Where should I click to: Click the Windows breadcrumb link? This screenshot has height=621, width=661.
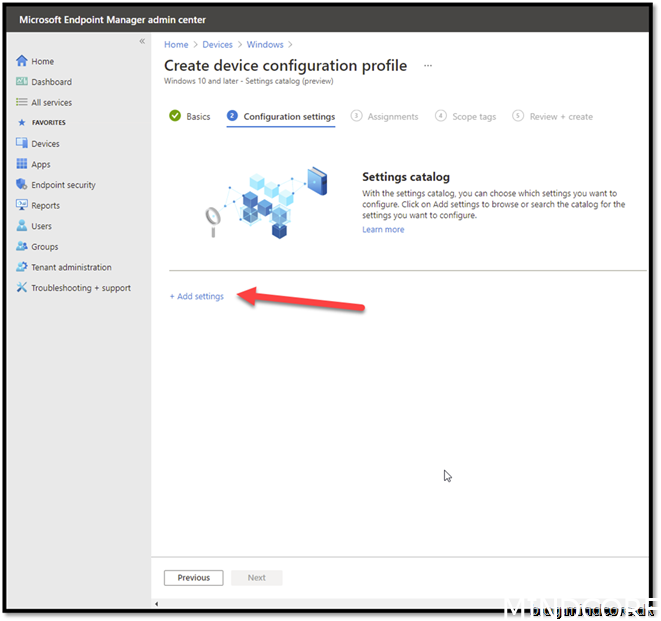click(265, 45)
